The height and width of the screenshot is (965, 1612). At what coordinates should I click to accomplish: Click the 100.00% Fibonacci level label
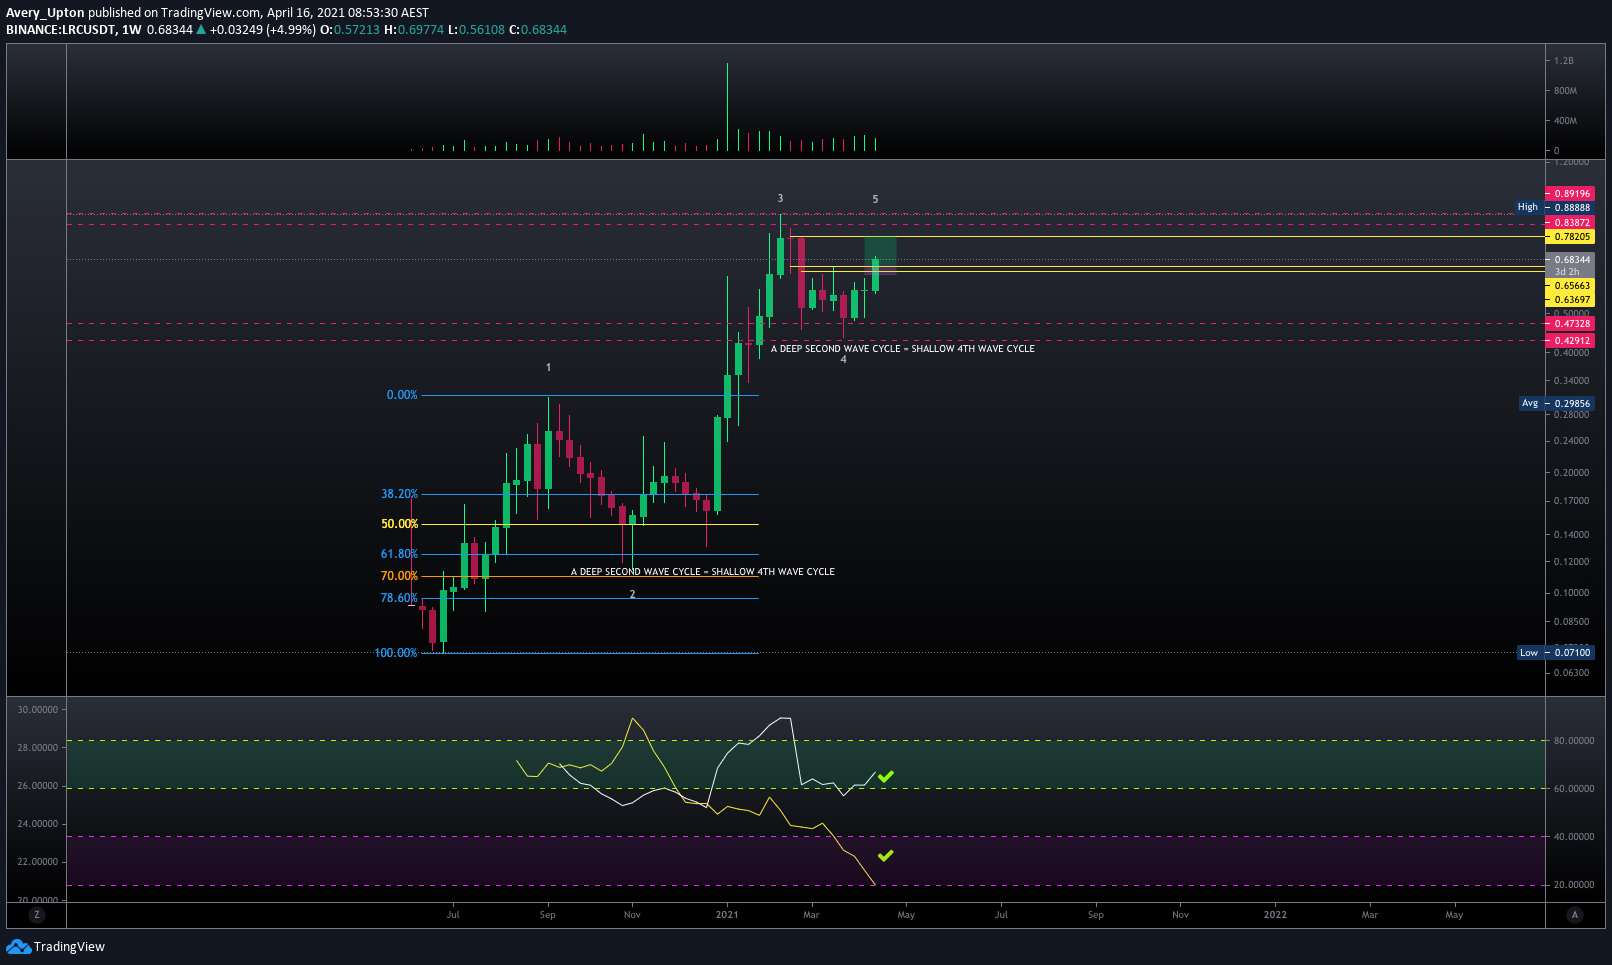pos(396,653)
